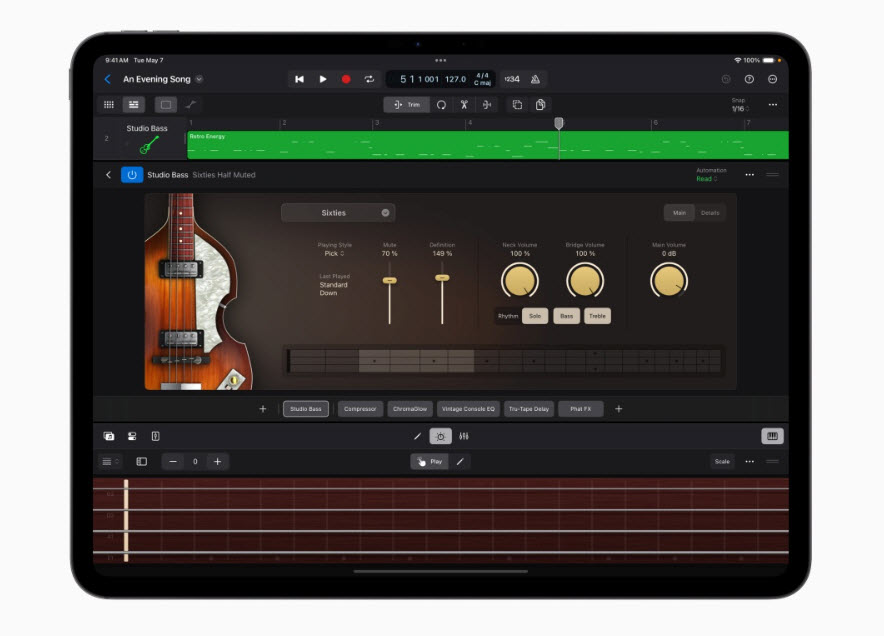The width and height of the screenshot is (884, 636).
Task: Open the Mixer faders view
Action: (464, 436)
